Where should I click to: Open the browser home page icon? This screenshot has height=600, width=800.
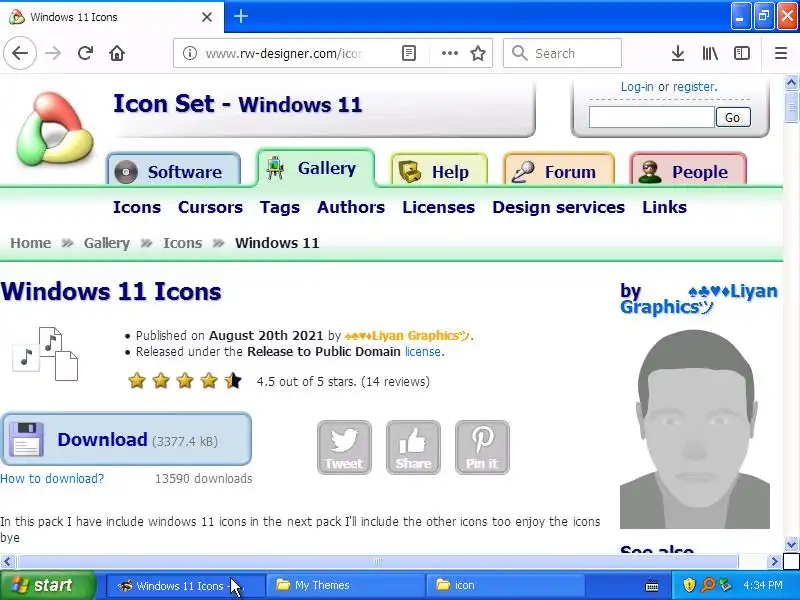coord(117,53)
